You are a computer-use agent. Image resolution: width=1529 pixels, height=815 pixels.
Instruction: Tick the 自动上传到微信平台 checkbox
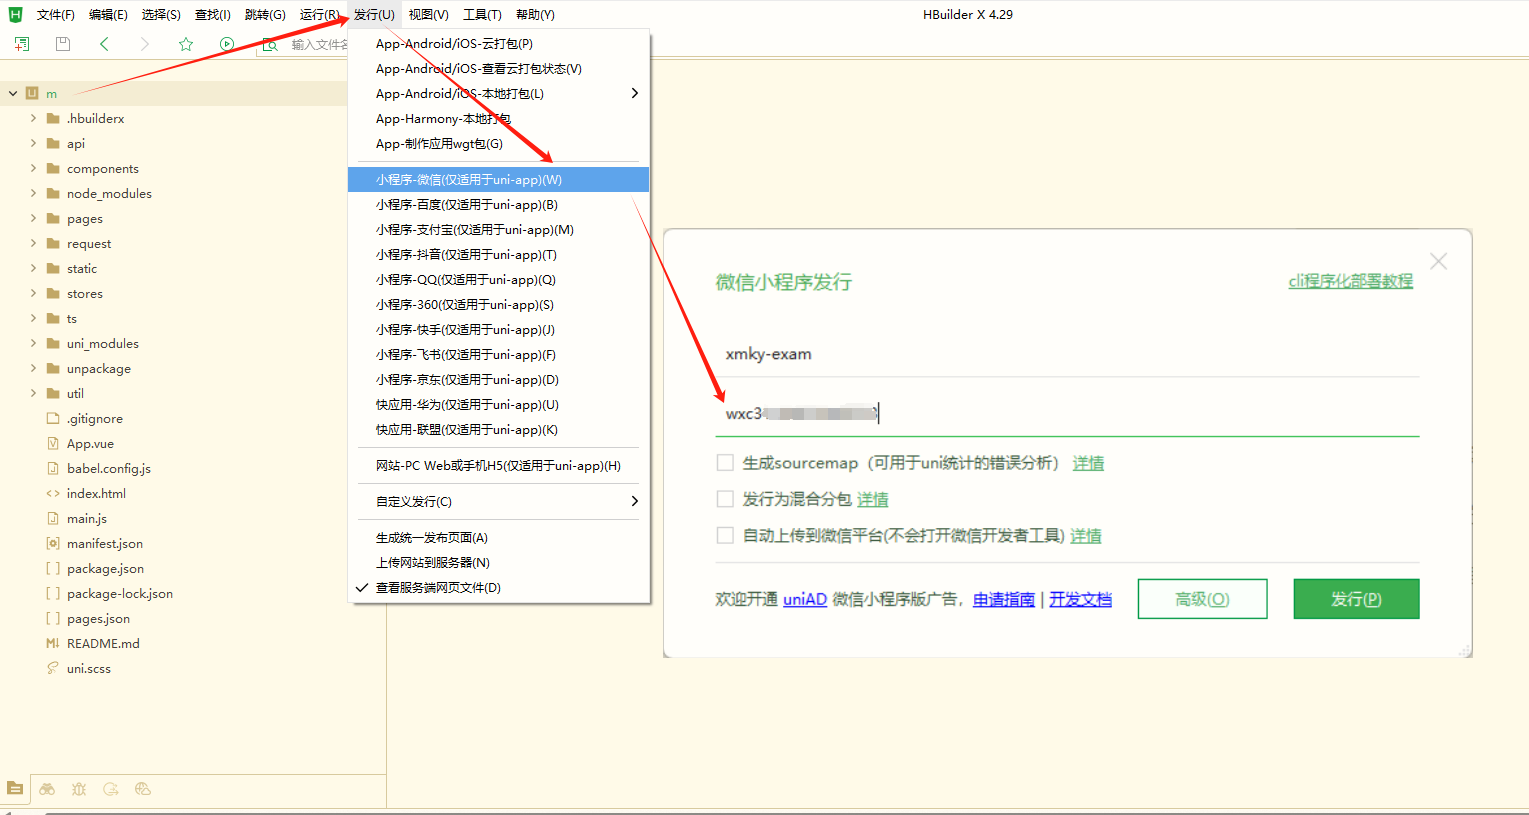[725, 535]
